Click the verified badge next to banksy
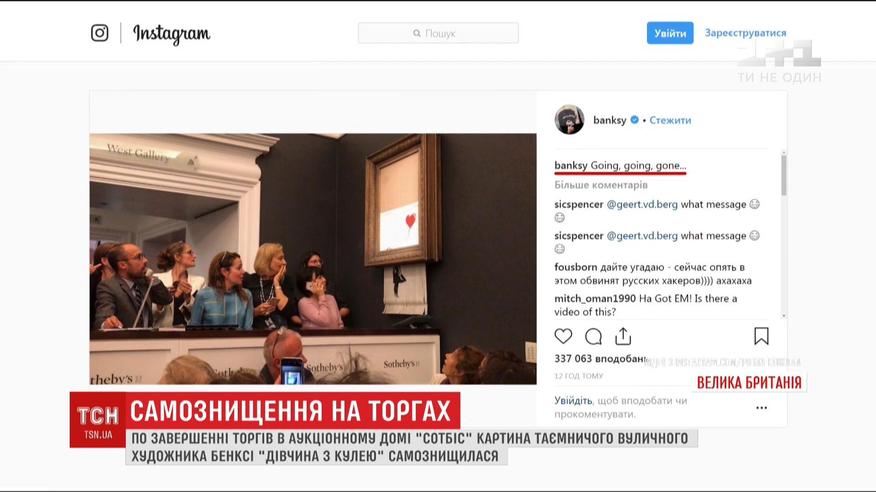Viewport: 876px width, 492px height. coord(634,120)
